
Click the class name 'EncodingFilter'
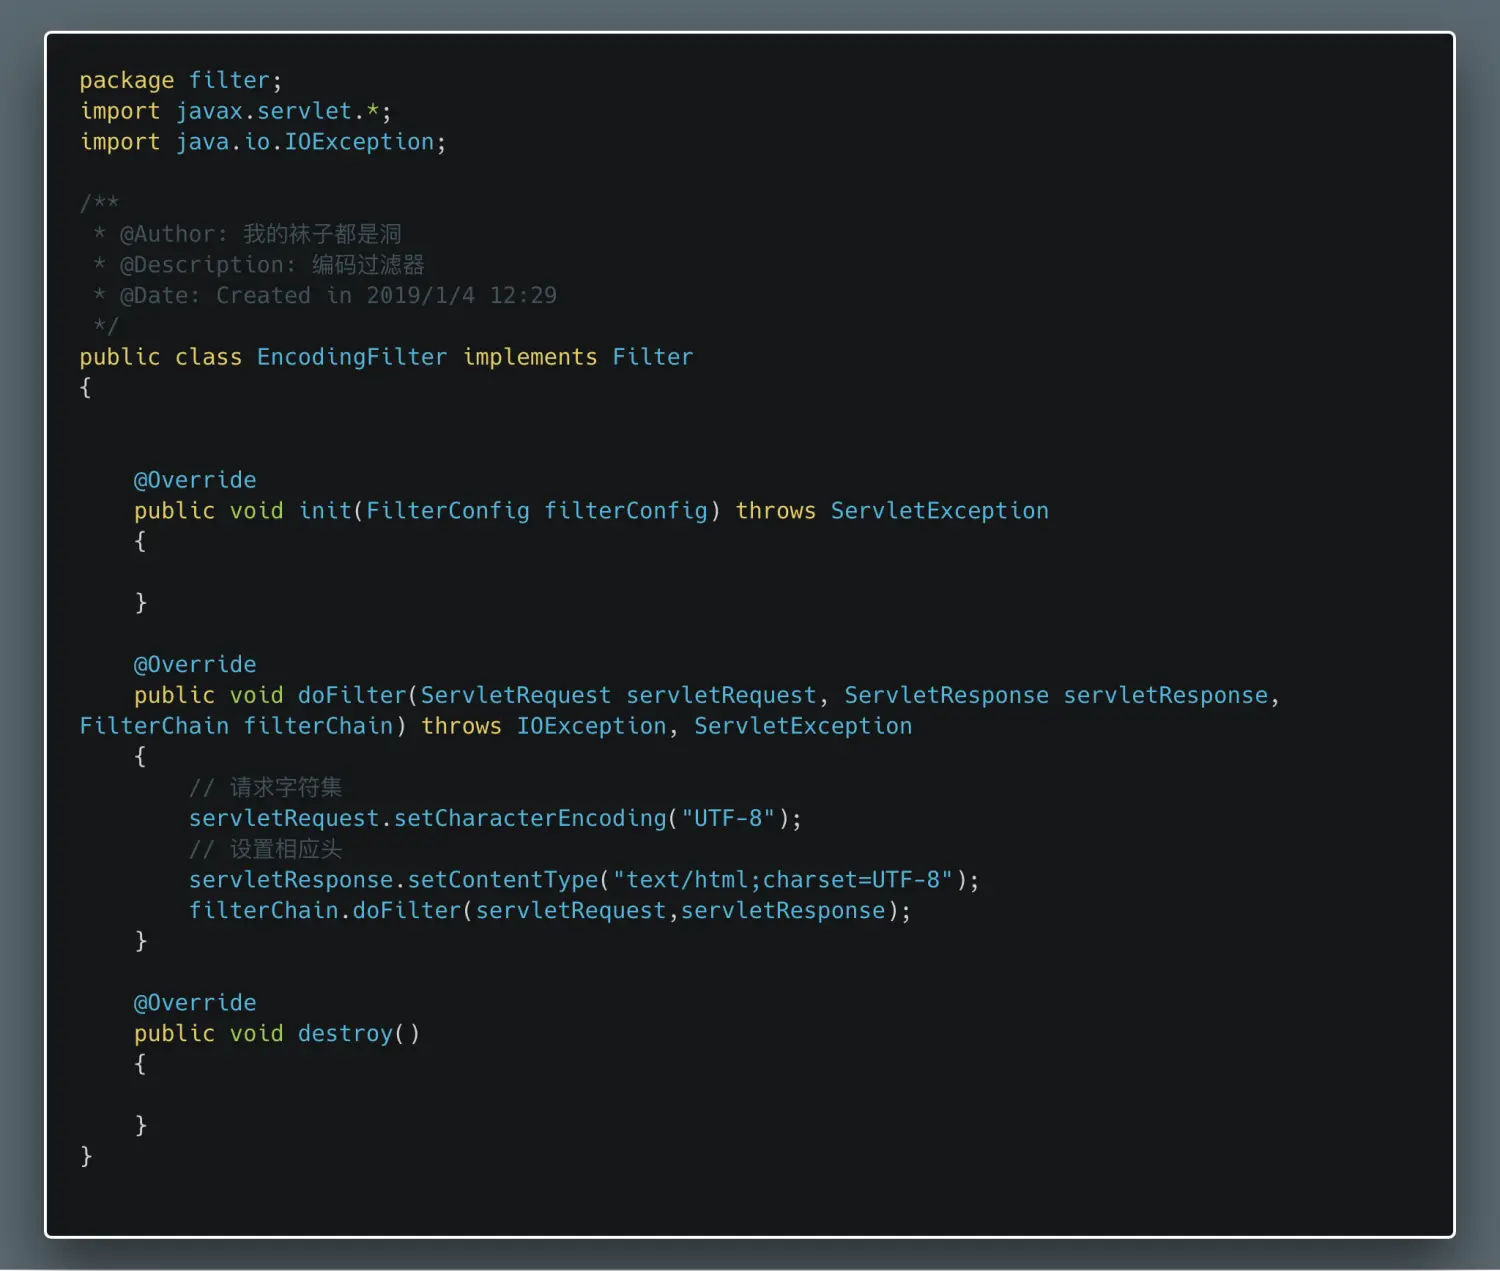point(352,357)
